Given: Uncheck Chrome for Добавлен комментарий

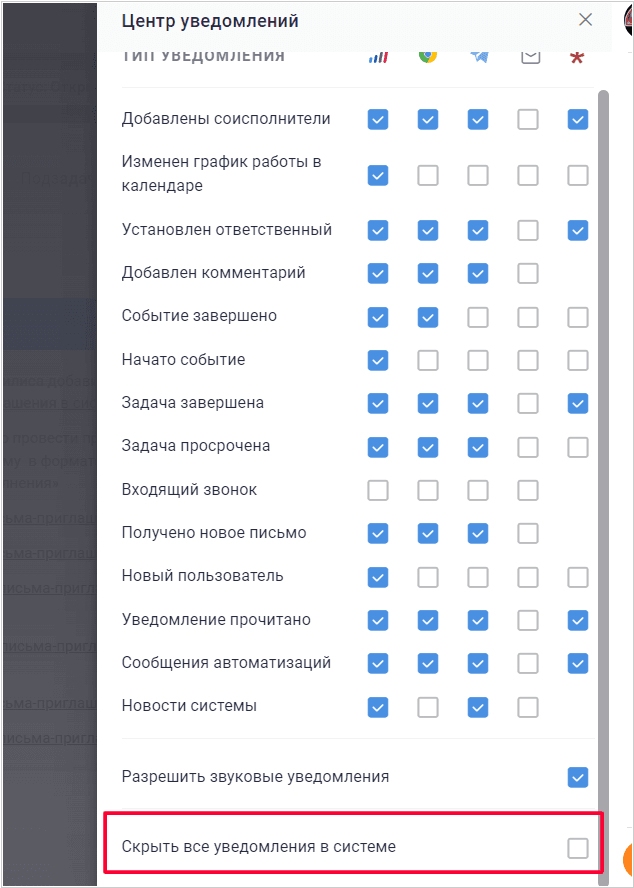Looking at the screenshot, I should pos(428,273).
